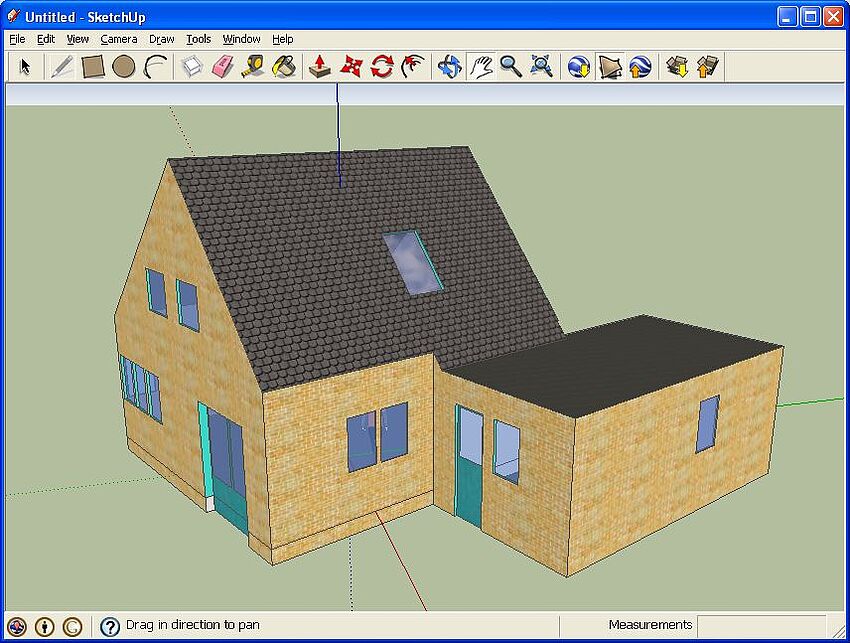
Task: Click the question mark Instructor icon
Action: (109, 626)
